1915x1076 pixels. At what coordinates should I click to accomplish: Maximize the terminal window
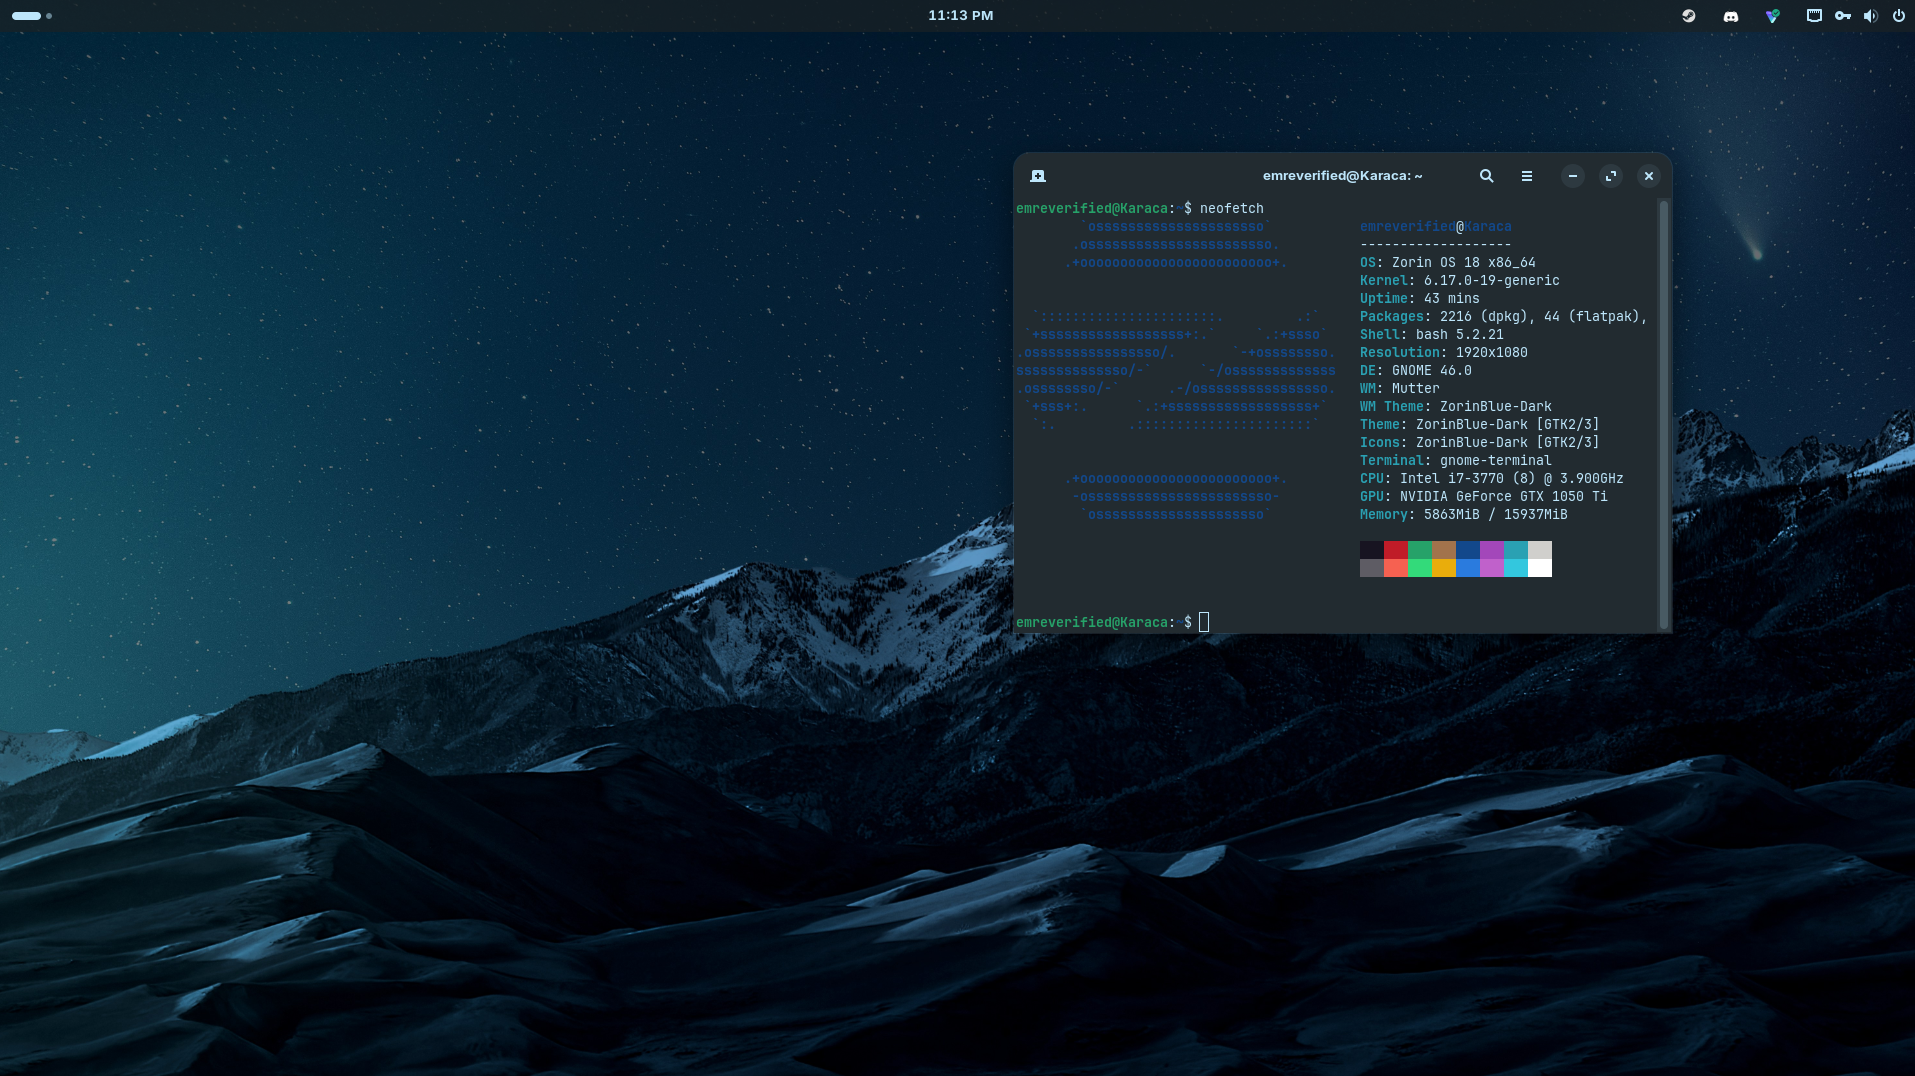[x=1611, y=176]
